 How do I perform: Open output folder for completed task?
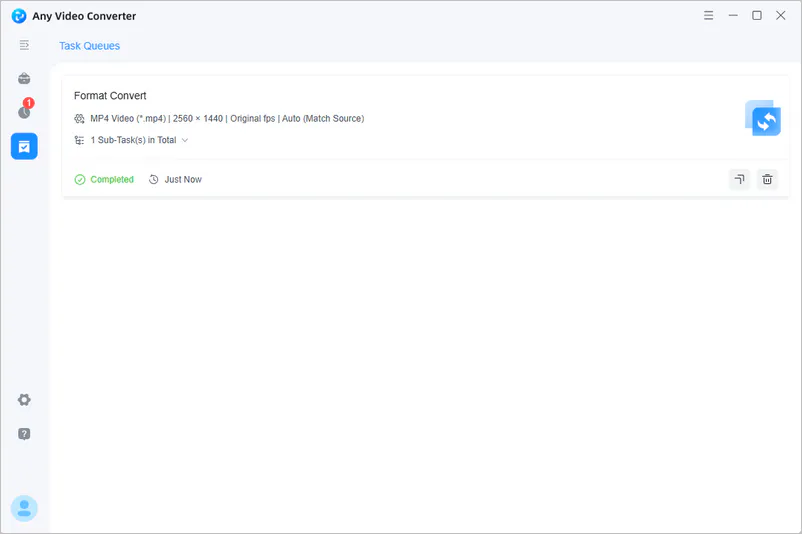point(740,179)
